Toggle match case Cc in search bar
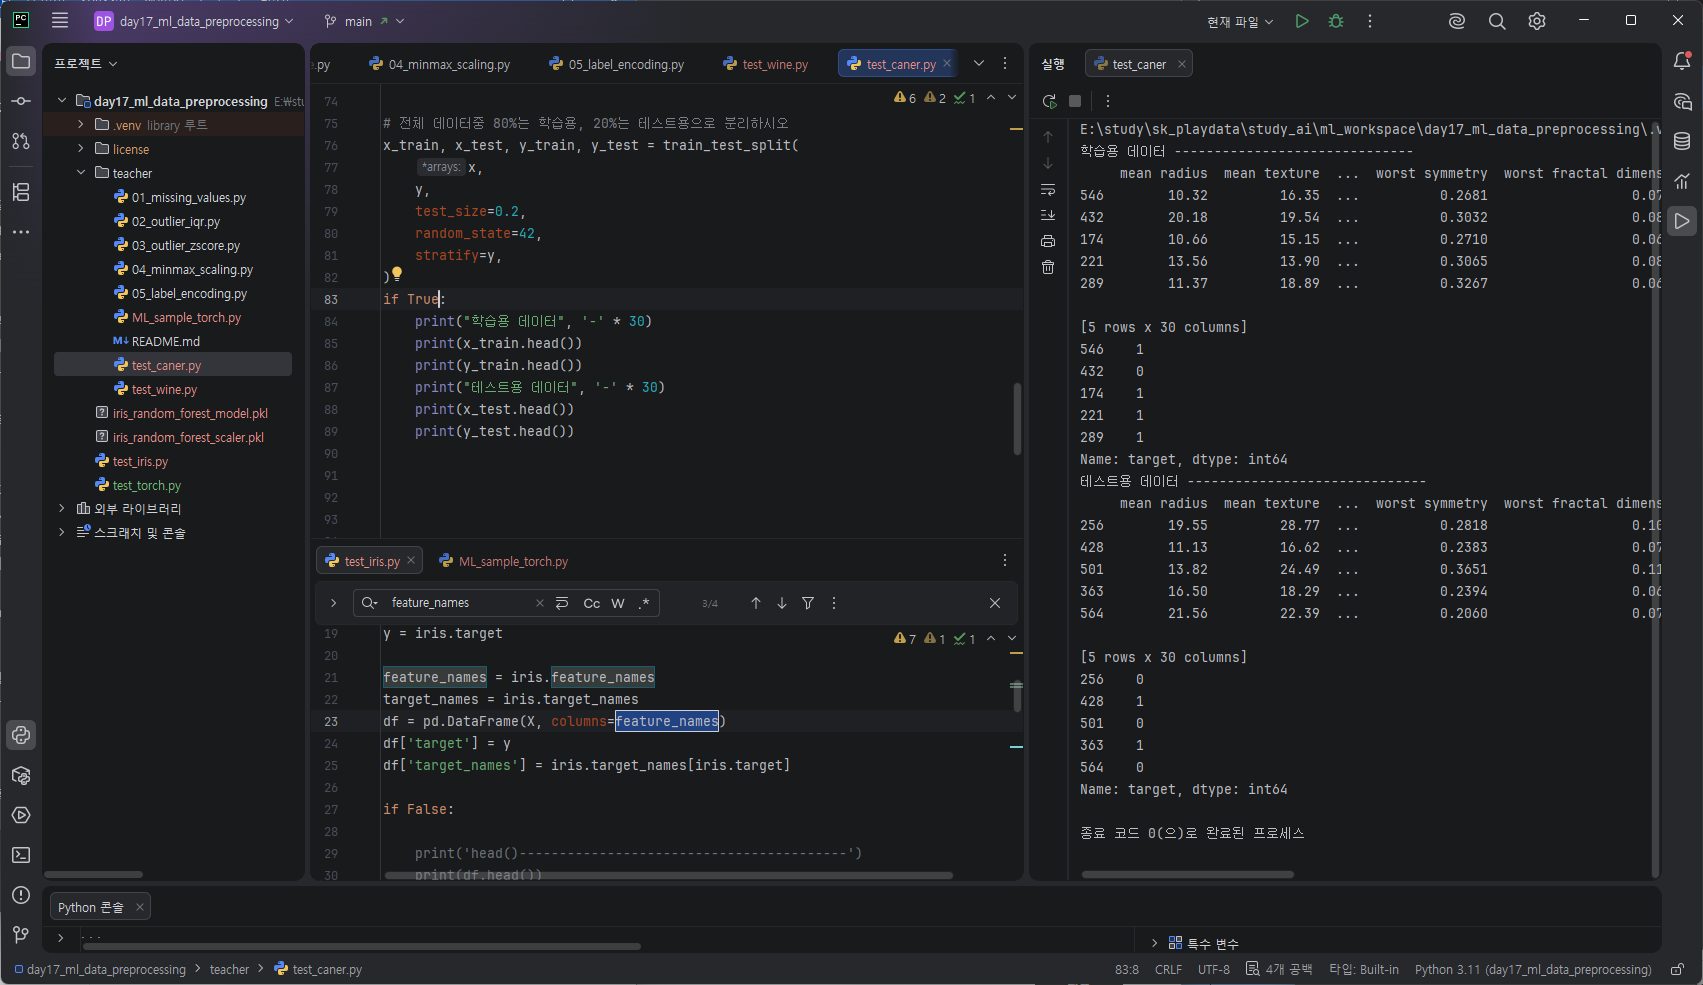The width and height of the screenshot is (1703, 985). (592, 603)
